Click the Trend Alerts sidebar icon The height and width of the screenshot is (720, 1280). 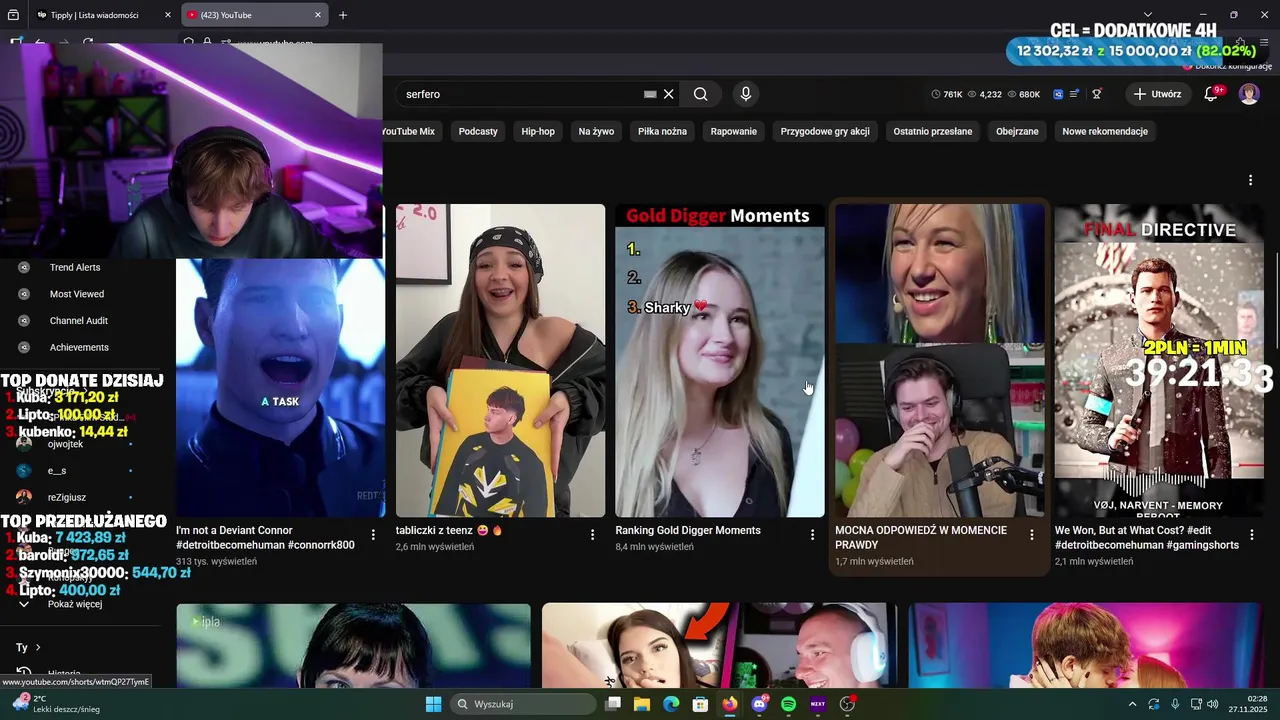click(x=24, y=267)
